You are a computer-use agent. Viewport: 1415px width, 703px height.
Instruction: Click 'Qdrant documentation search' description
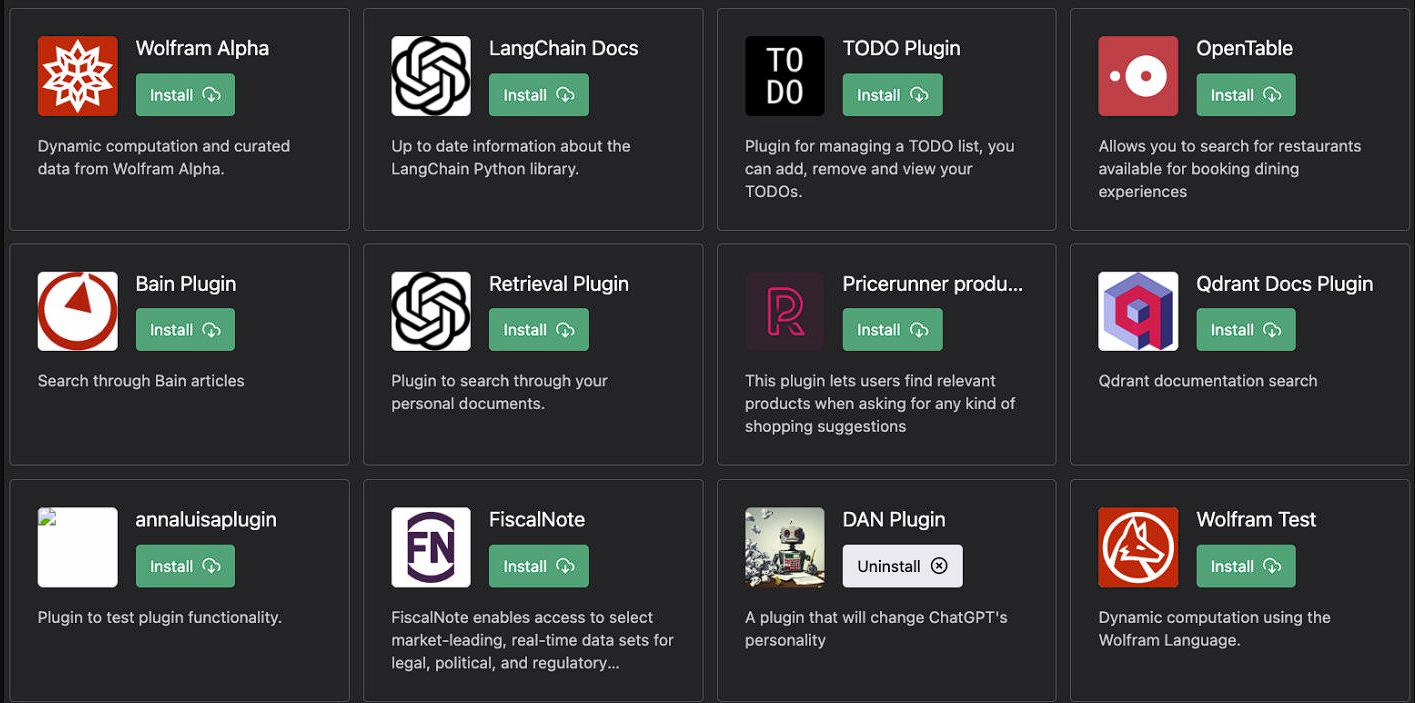pos(1208,381)
